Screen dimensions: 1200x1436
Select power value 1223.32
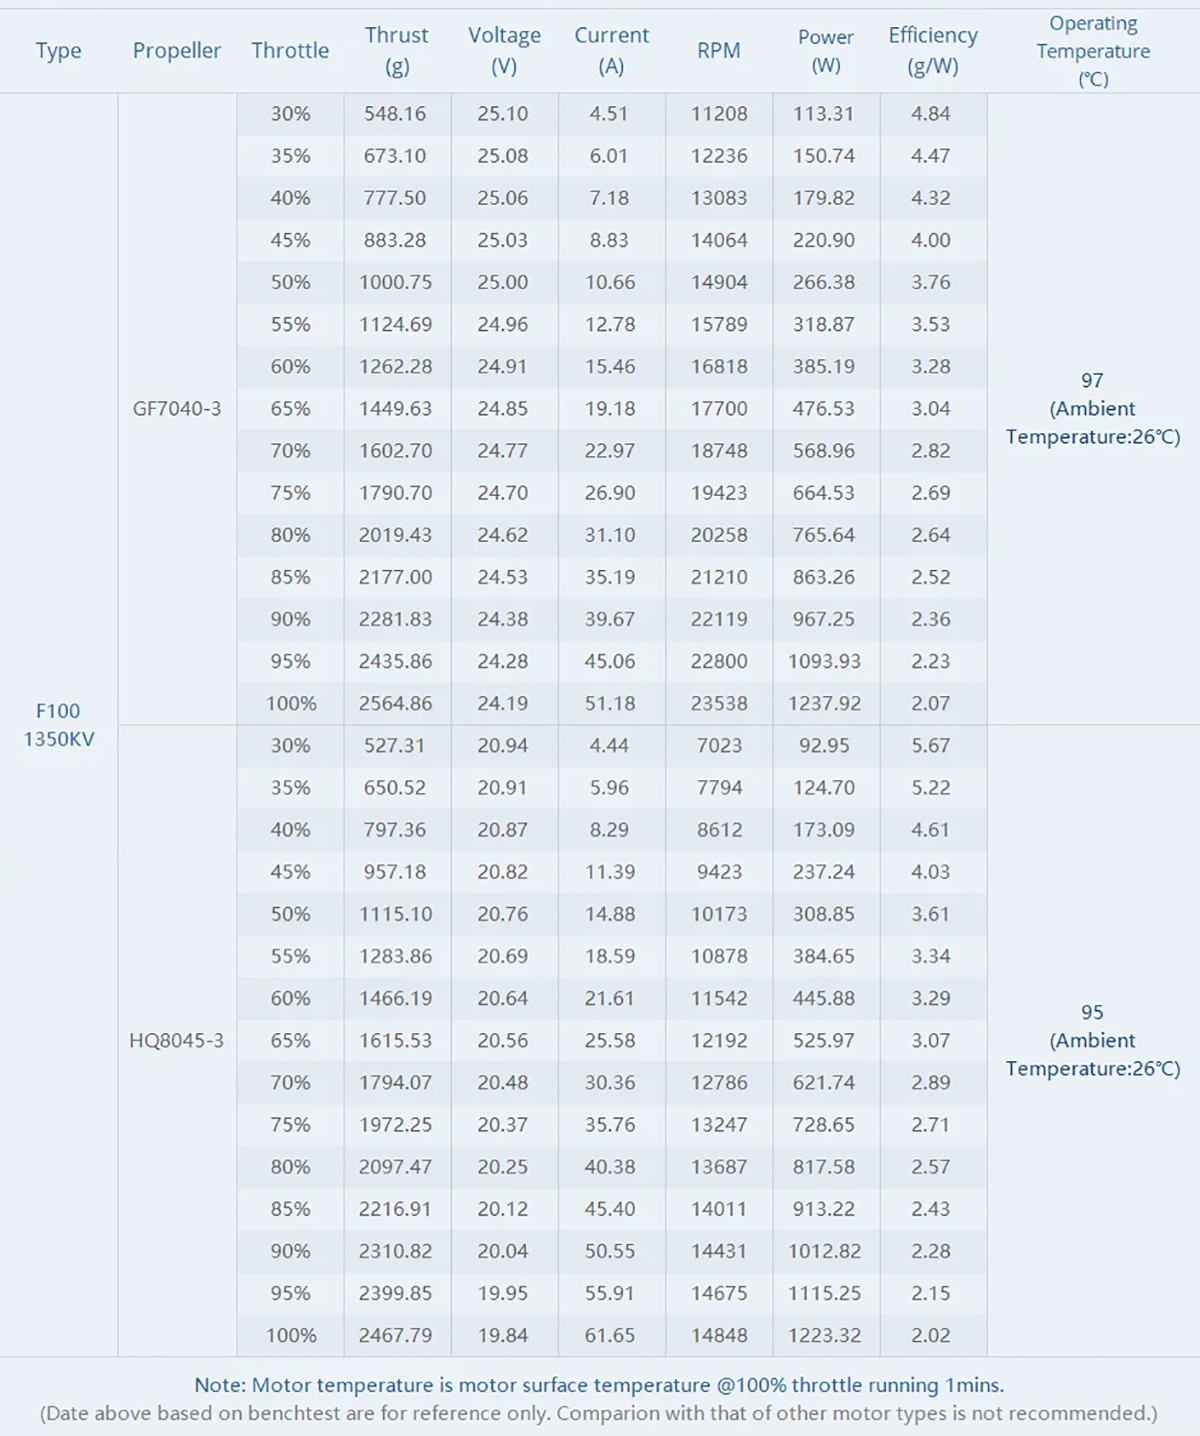pyautogui.click(x=825, y=1335)
